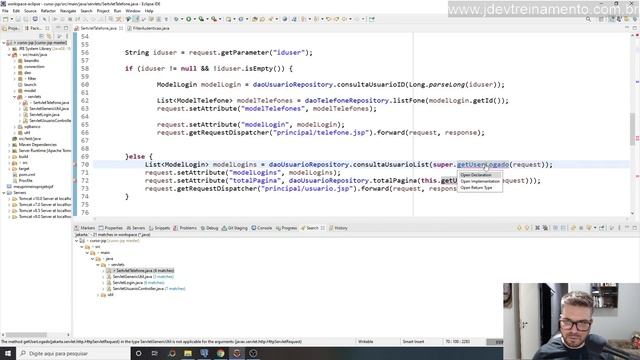Select pom.xml in Project Explorer
640x360 pixels.
point(27,174)
